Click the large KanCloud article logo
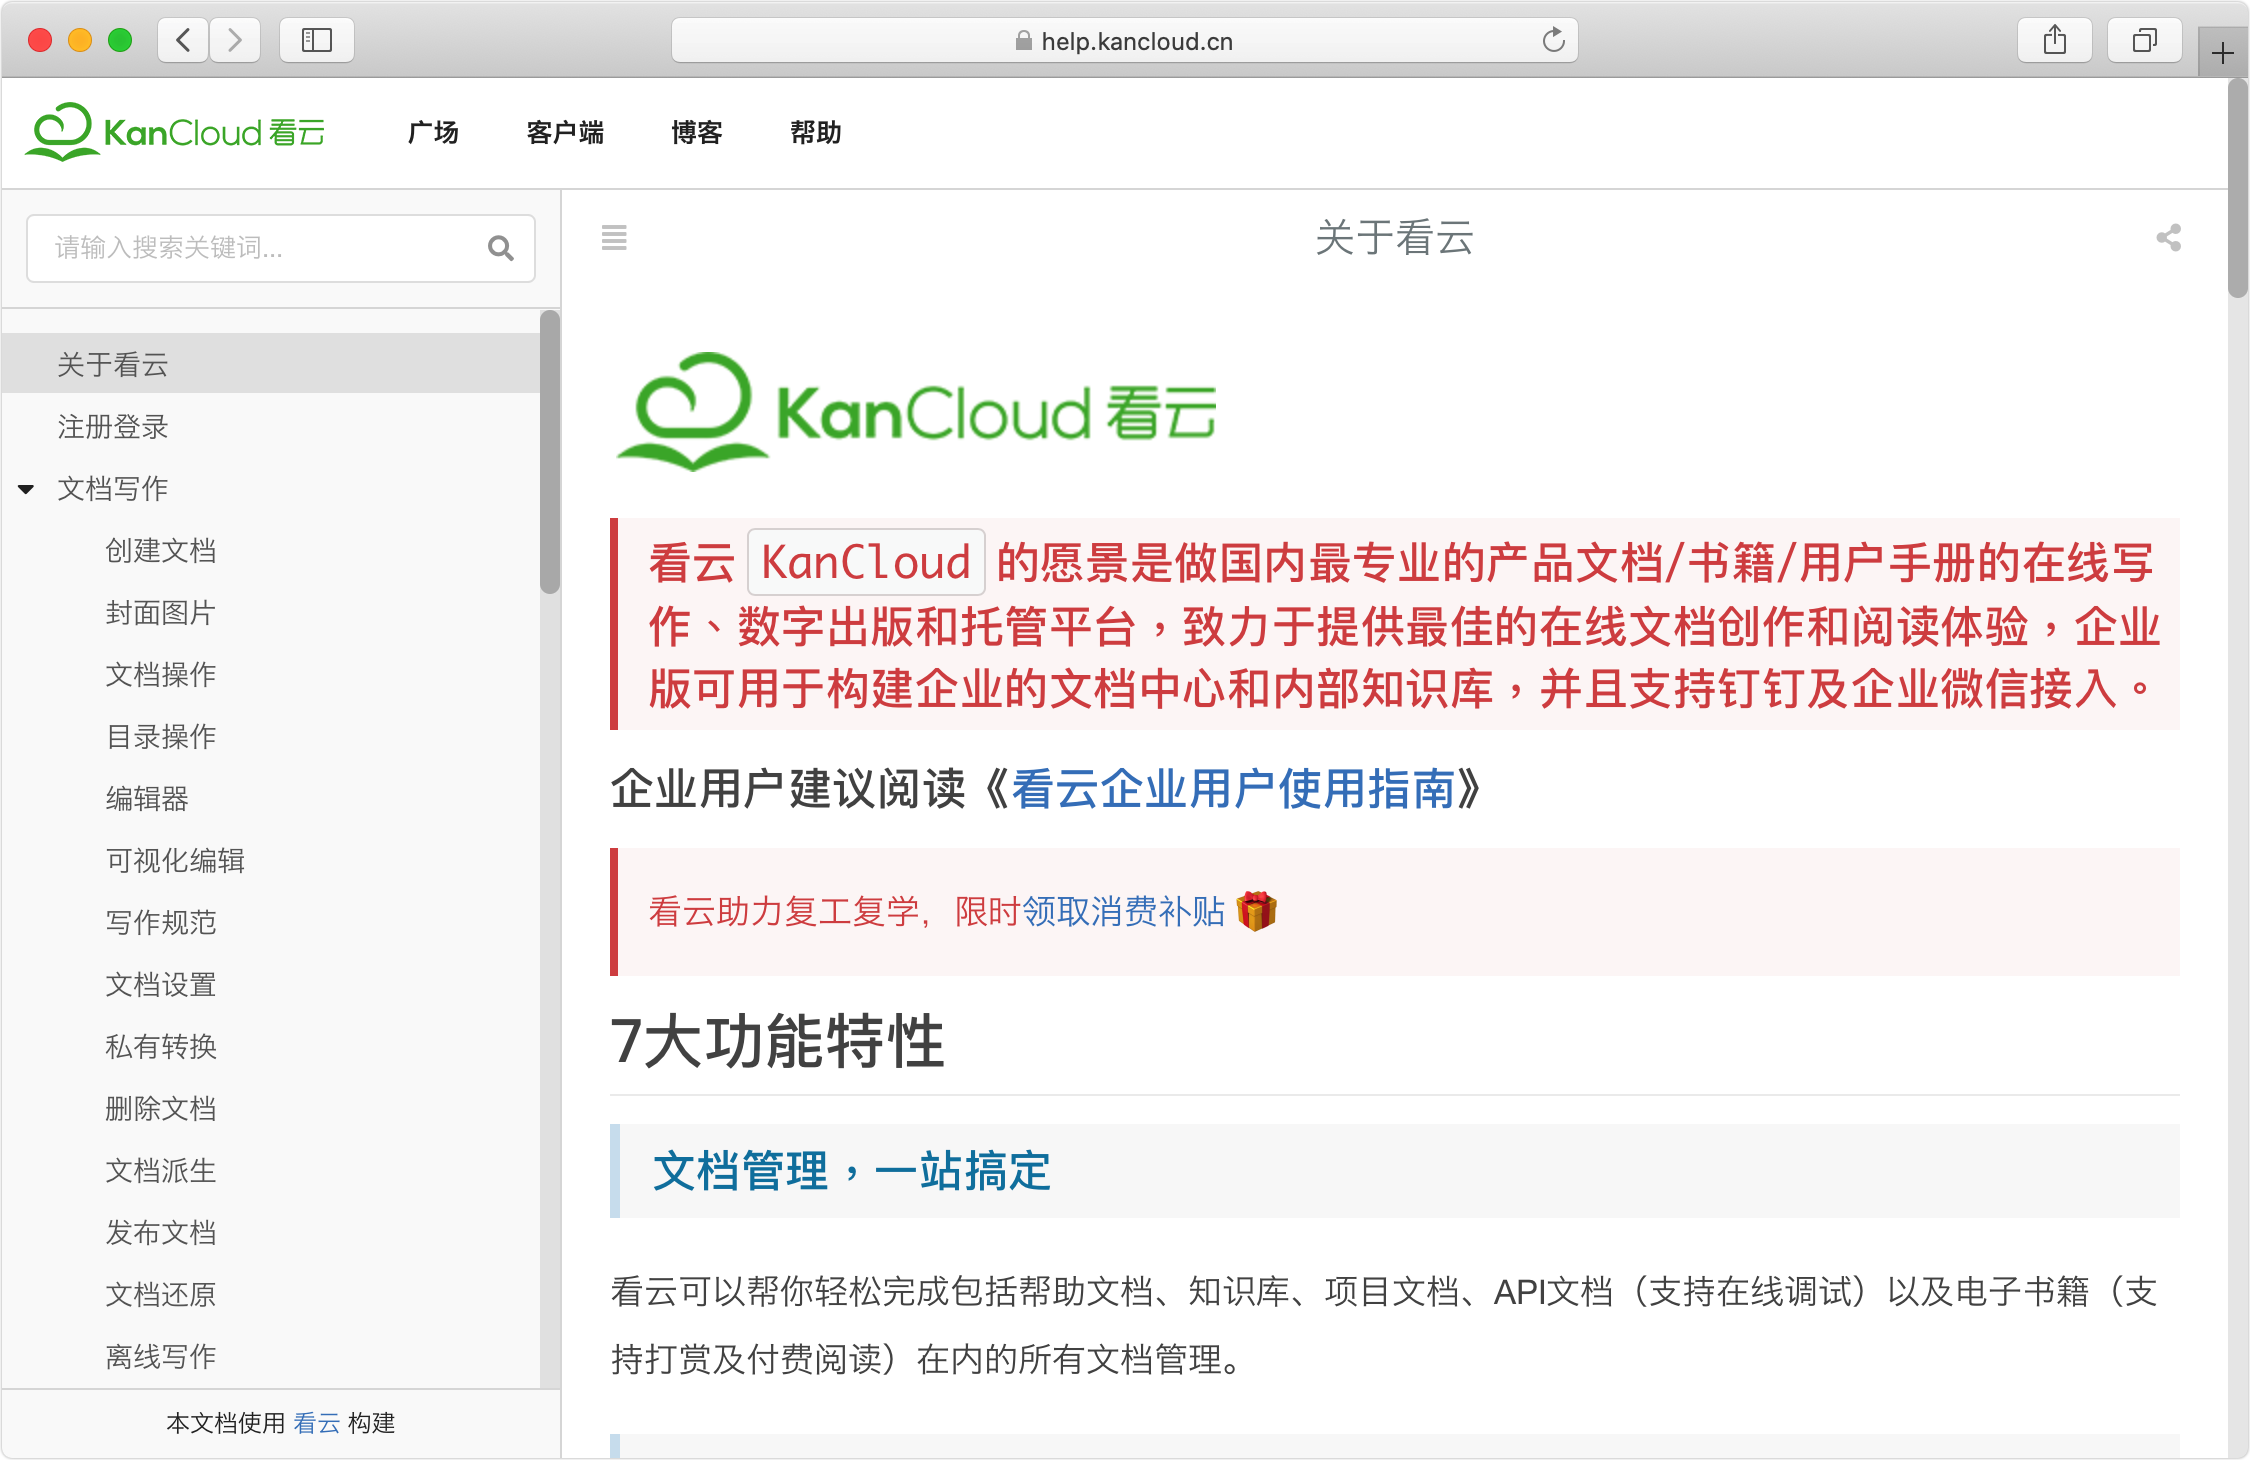Image resolution: width=2250 pixels, height=1460 pixels. tap(917, 412)
